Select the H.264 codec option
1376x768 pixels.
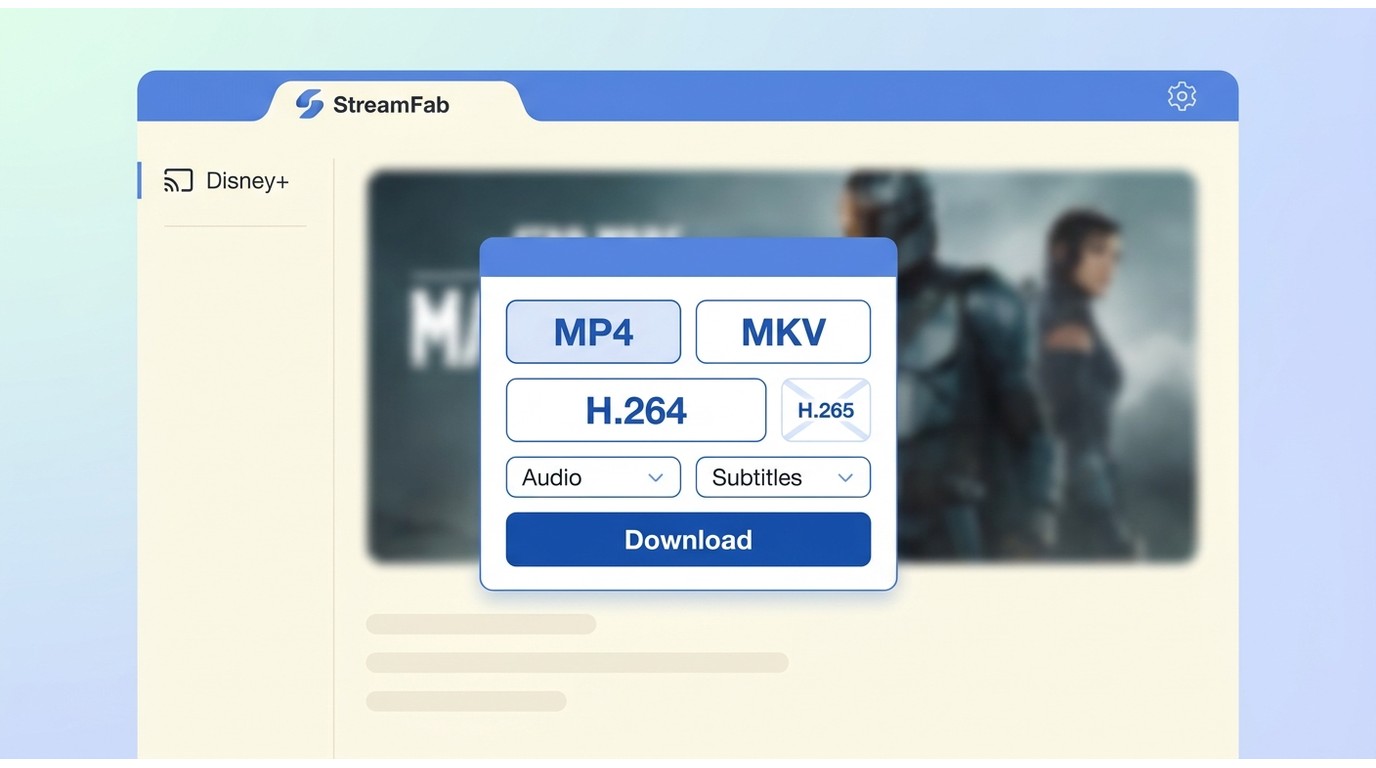click(x=636, y=410)
